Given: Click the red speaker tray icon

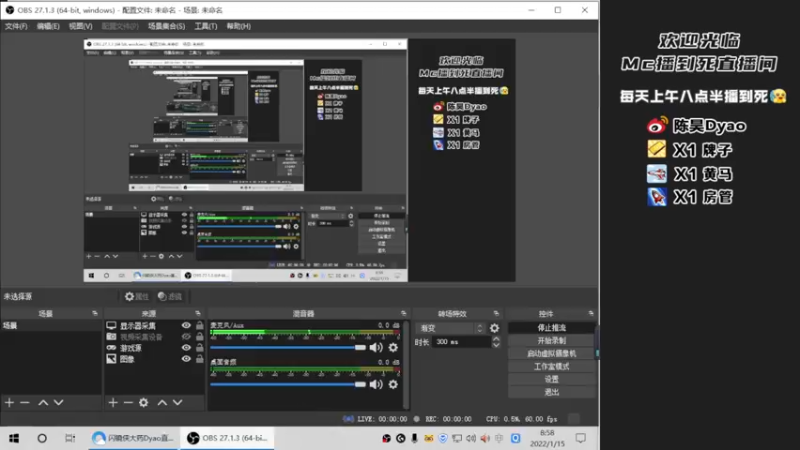Looking at the screenshot, I should [485, 438].
